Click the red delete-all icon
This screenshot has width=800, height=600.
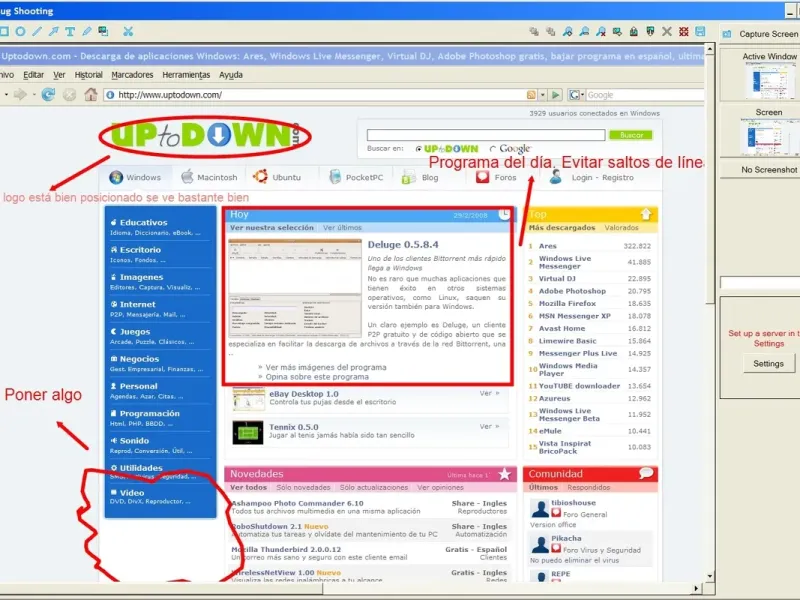(684, 32)
